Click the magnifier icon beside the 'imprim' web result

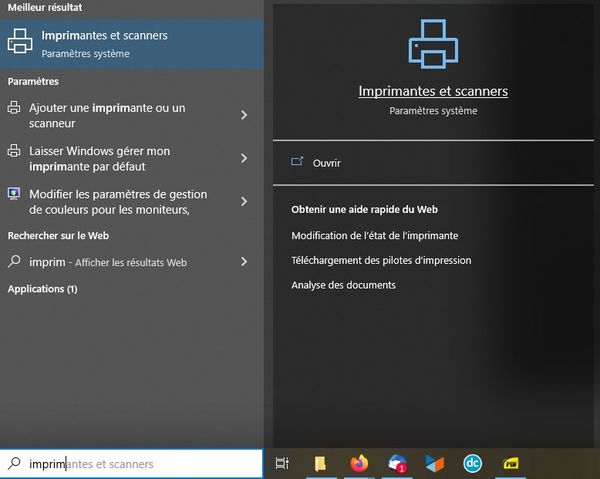(14, 261)
